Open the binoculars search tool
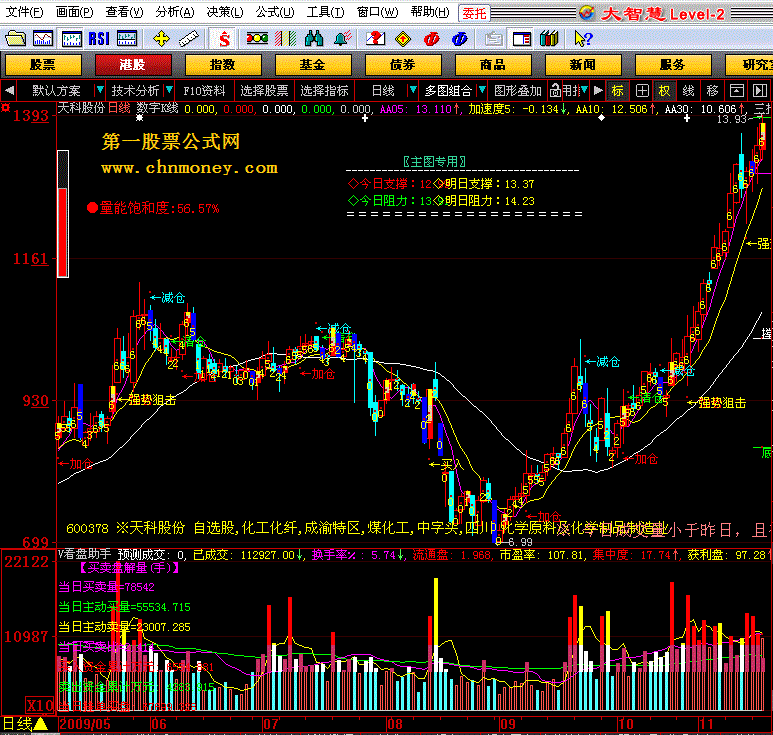This screenshot has height=735, width=773. pos(314,38)
